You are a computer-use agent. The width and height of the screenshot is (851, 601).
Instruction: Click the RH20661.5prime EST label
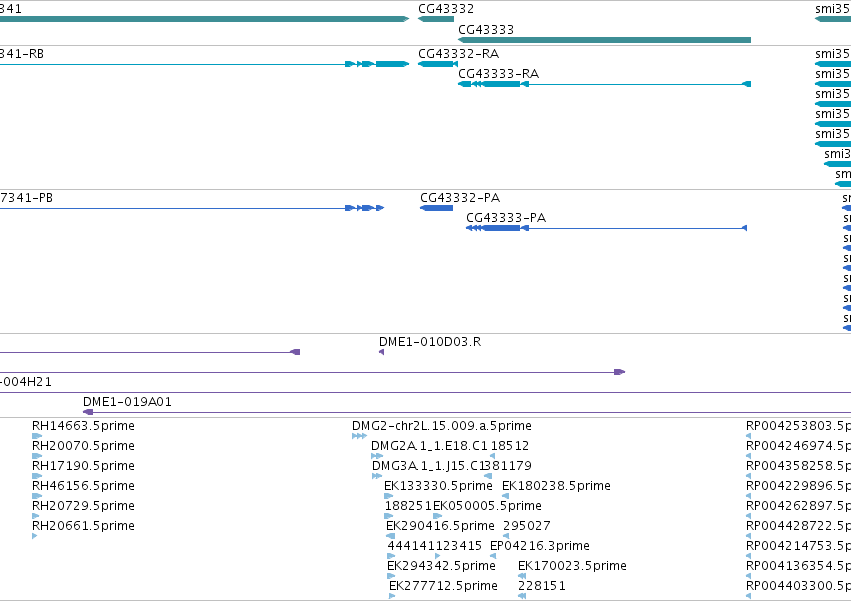click(83, 526)
